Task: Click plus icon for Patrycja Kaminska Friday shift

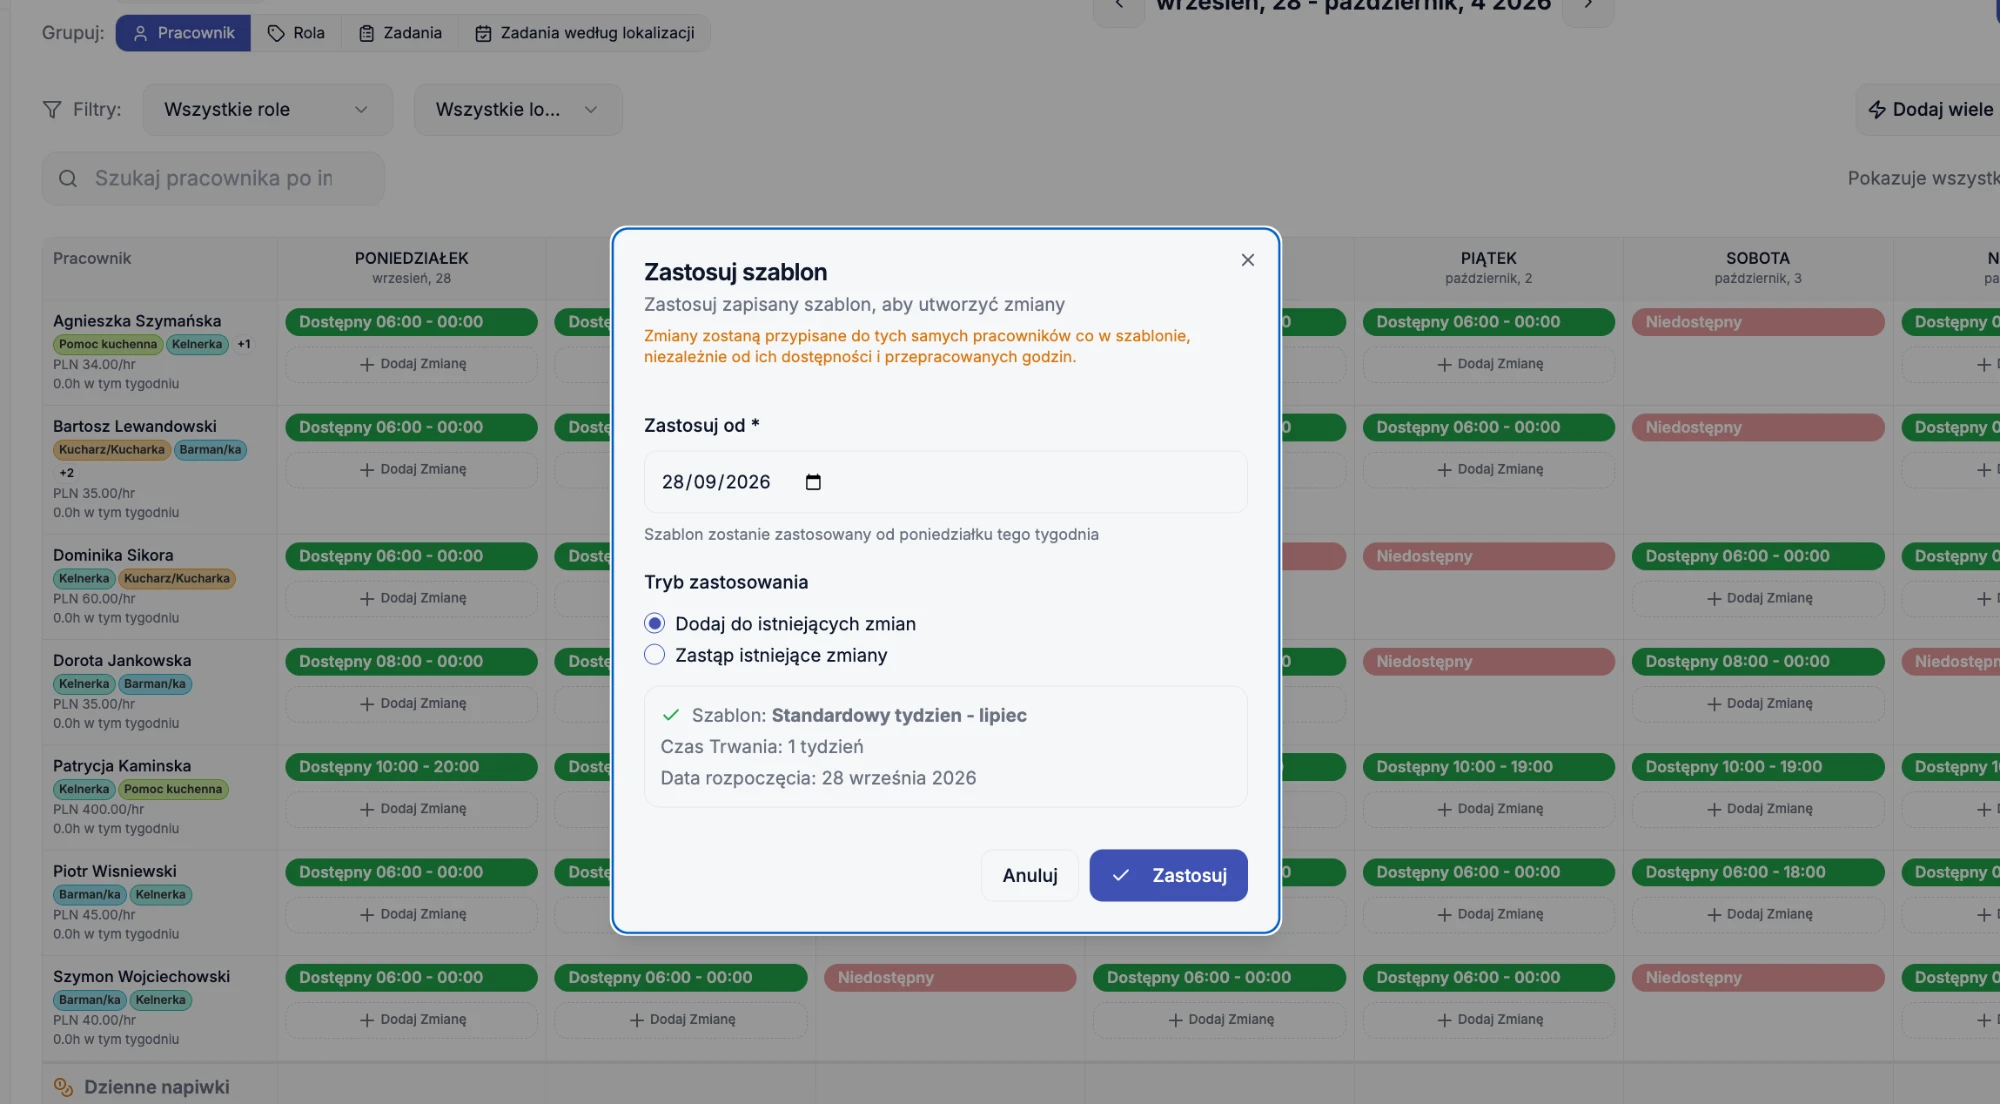Action: 1444,809
